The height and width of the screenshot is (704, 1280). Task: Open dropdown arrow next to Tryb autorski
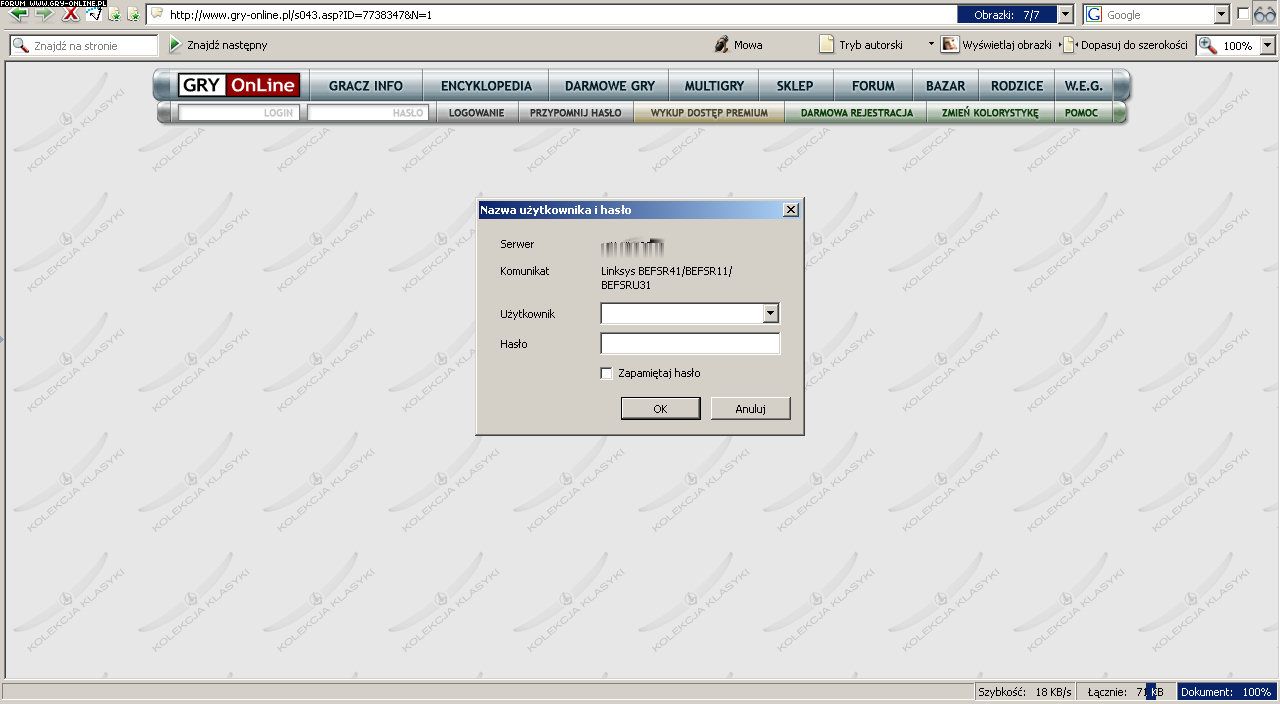pyautogui.click(x=931, y=45)
